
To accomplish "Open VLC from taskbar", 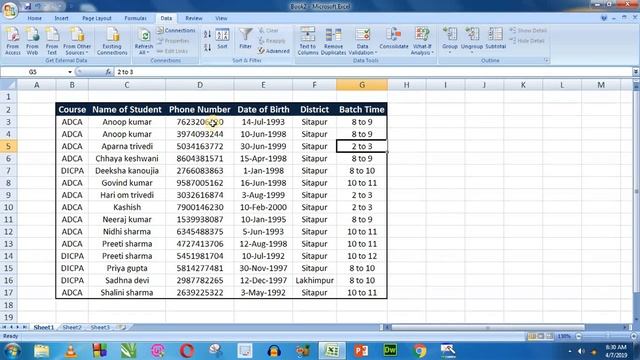I will point(71,351).
